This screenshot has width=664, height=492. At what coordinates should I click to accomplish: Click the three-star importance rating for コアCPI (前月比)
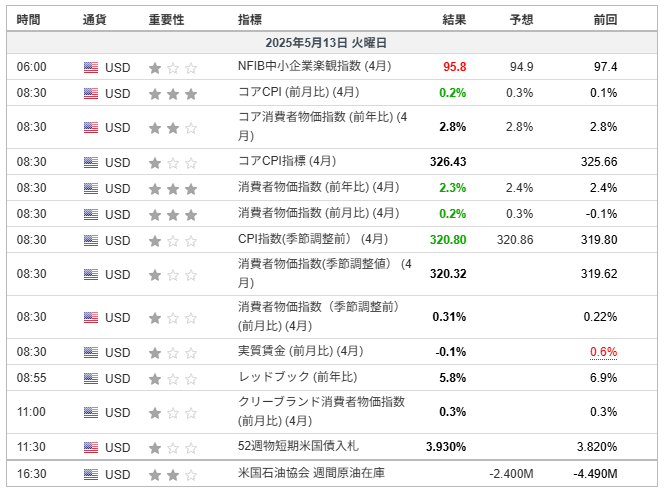coord(172,93)
